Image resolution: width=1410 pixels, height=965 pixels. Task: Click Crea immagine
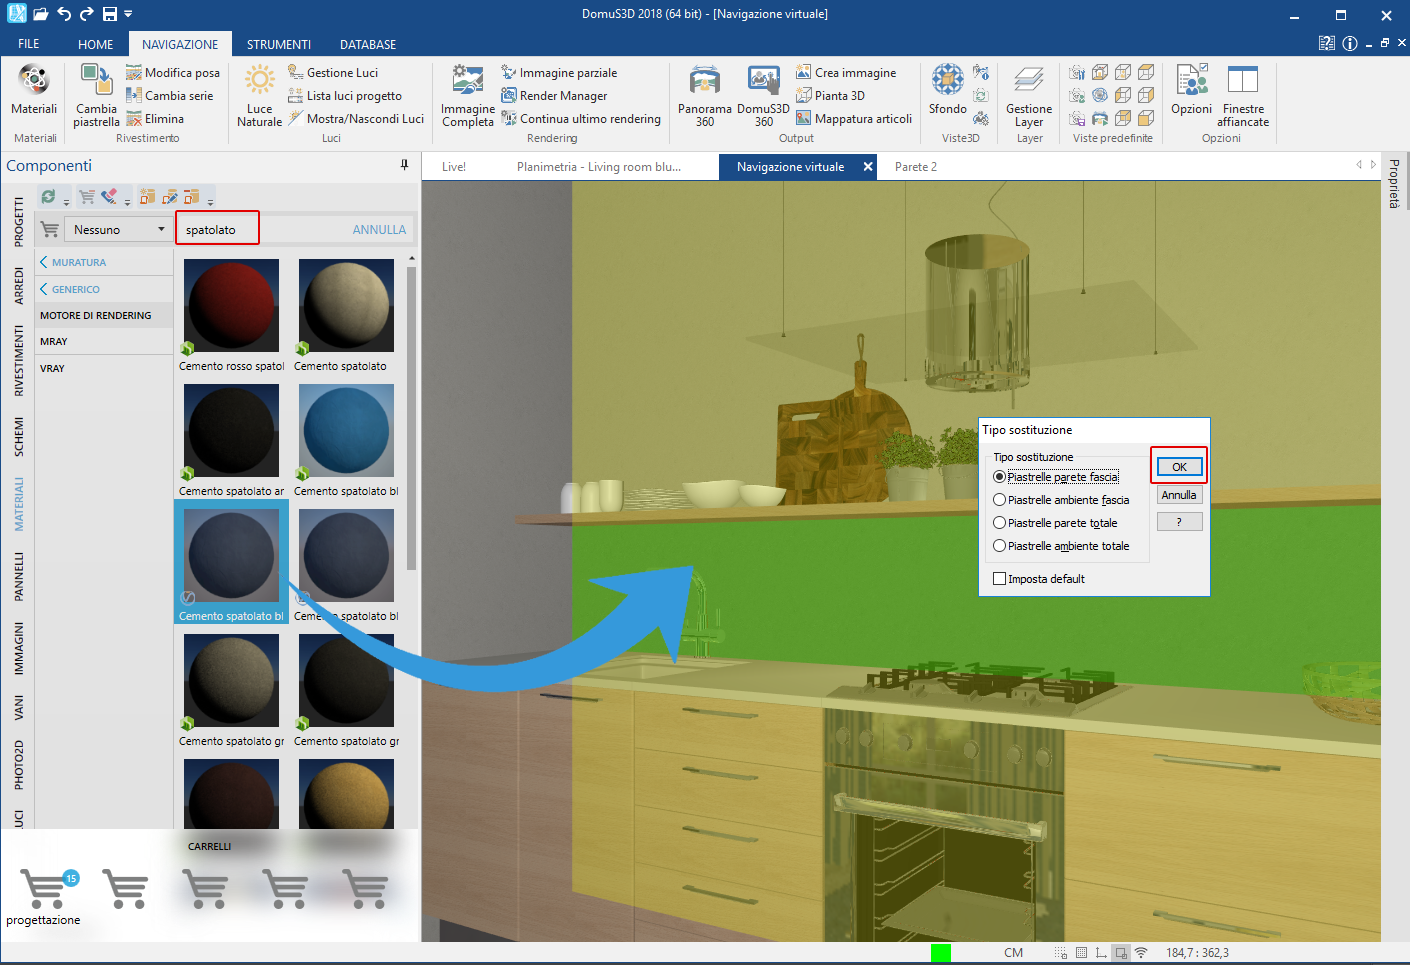tap(846, 73)
